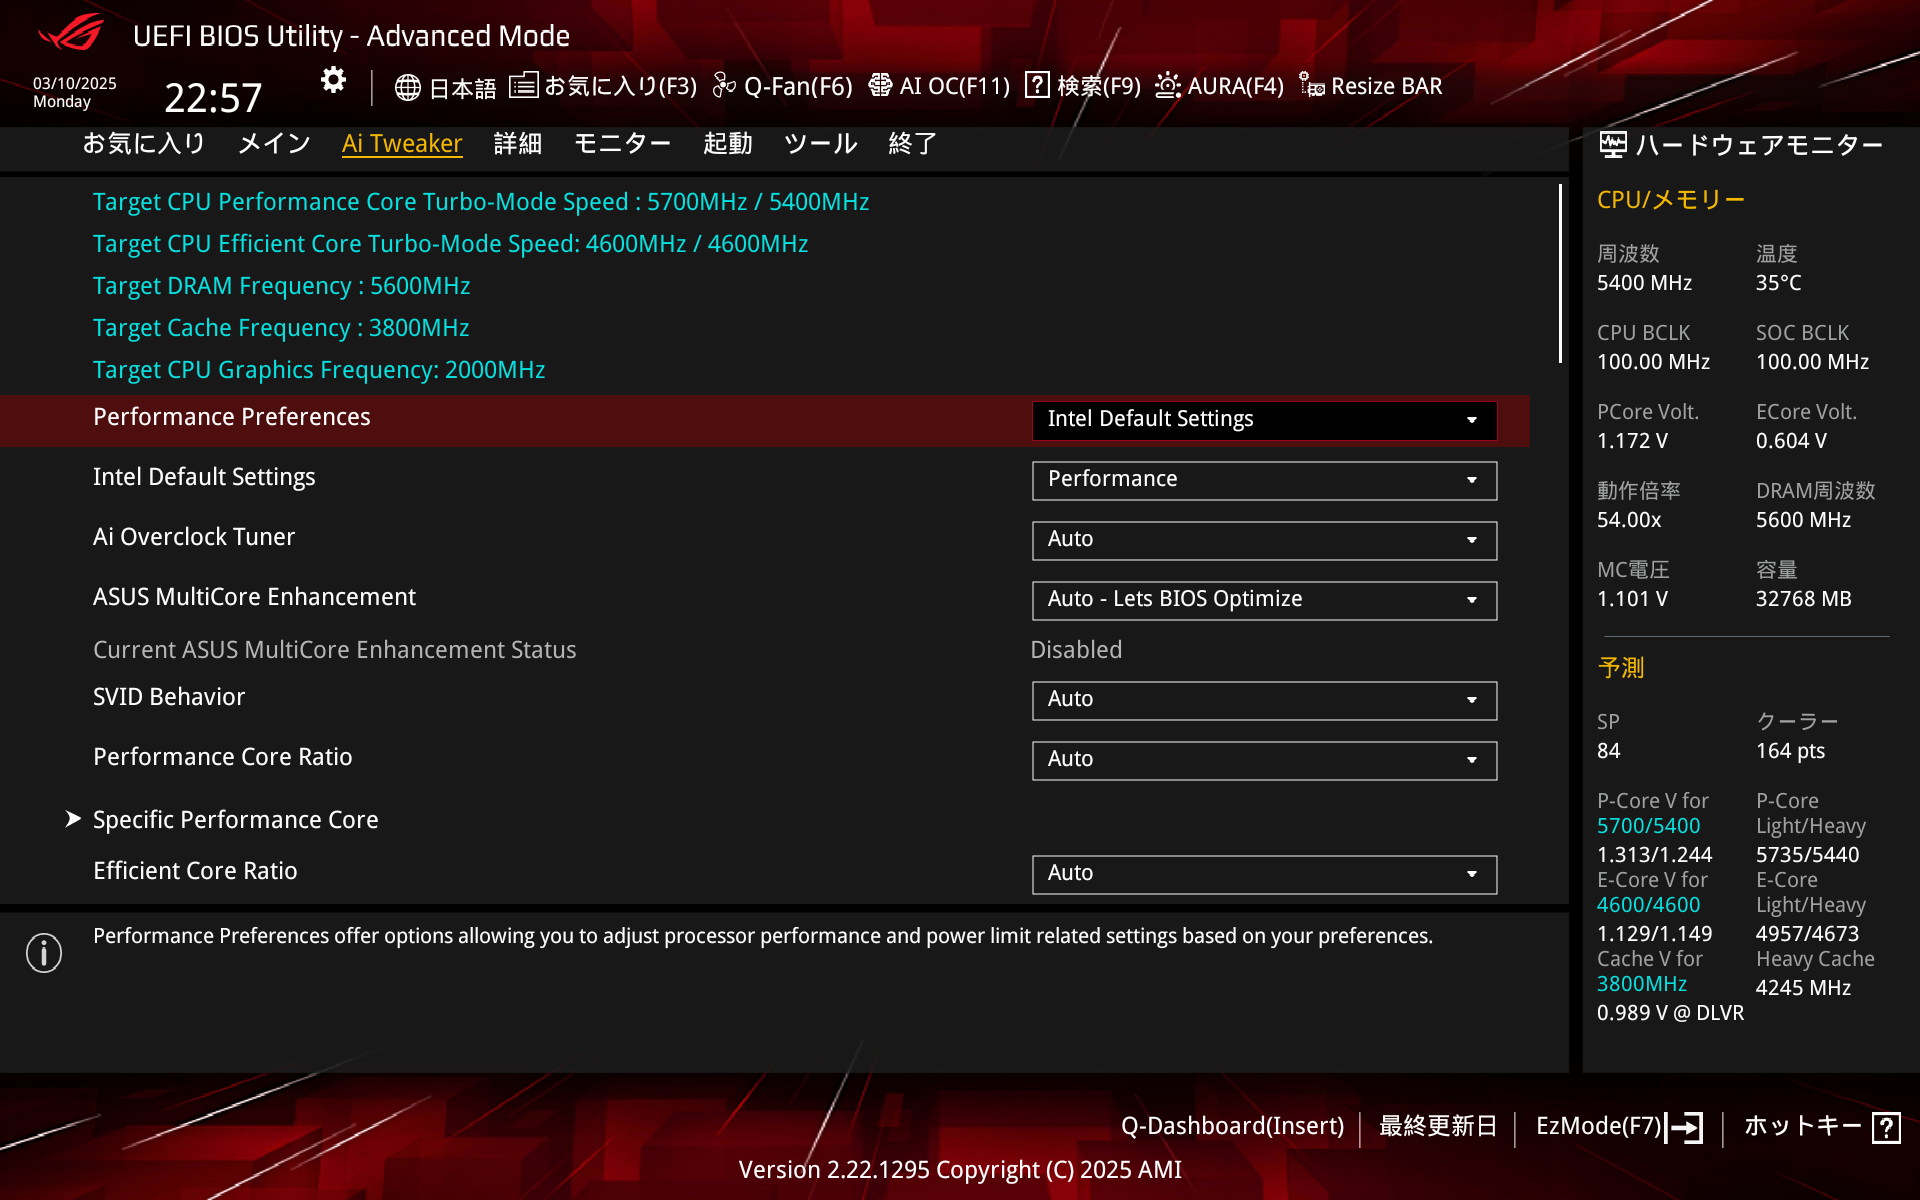Switch to the メイン tab

(x=274, y=144)
